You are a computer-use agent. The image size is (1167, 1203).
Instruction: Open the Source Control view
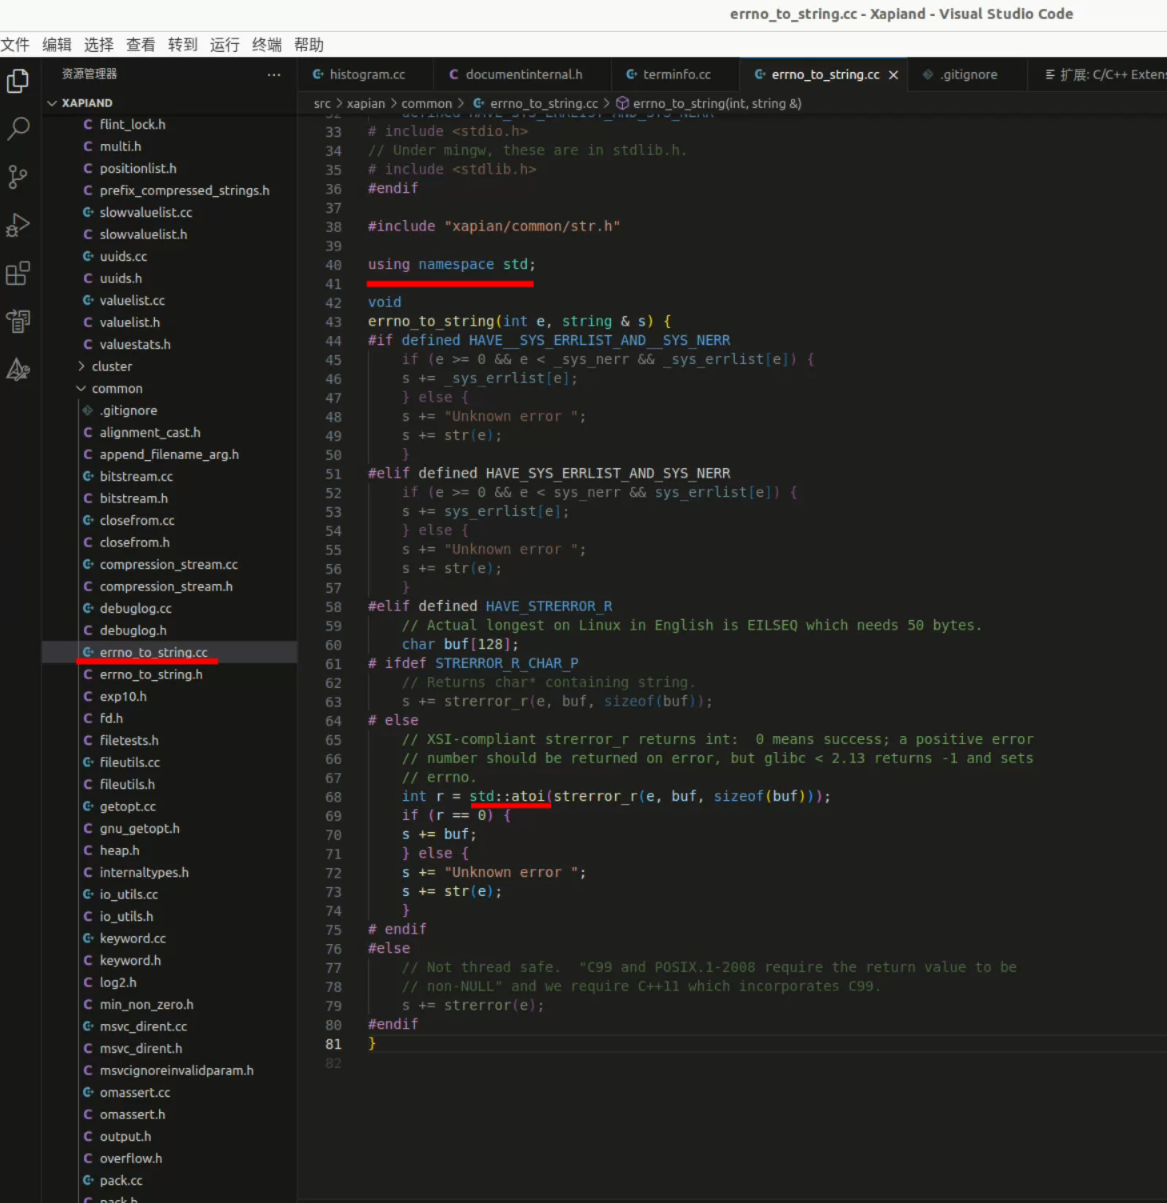(x=18, y=177)
